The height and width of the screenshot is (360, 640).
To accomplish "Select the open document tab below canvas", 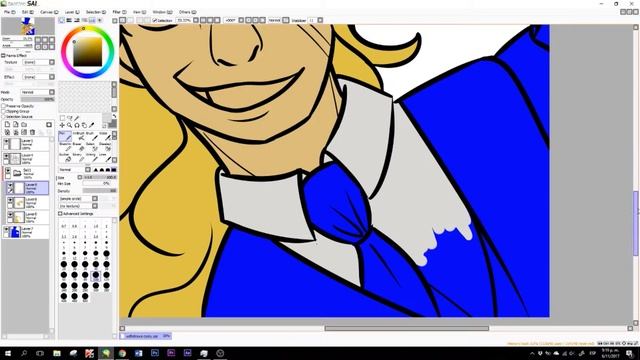I will click(146, 336).
